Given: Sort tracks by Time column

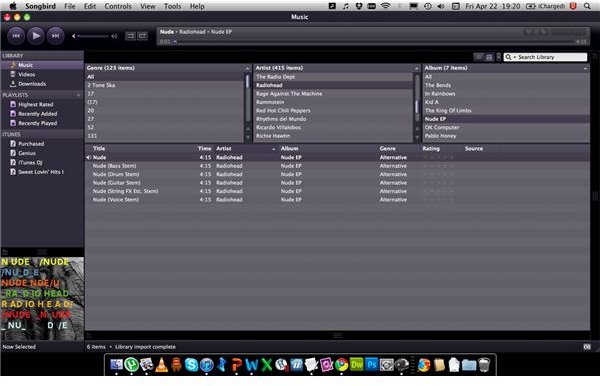Looking at the screenshot, I should coord(204,148).
